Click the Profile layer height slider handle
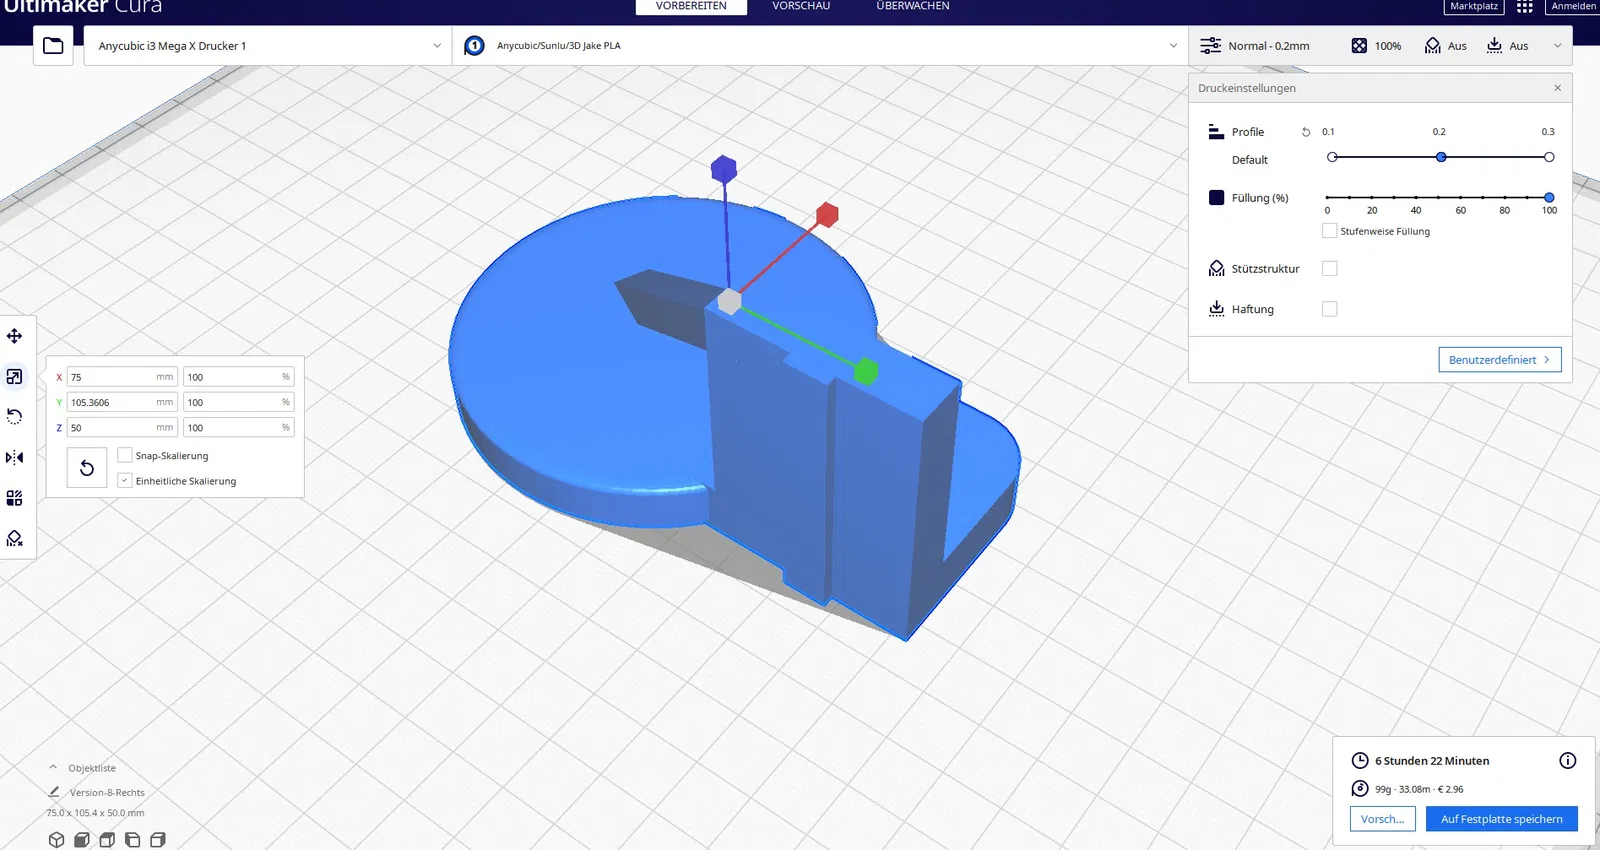The image size is (1600, 850). click(x=1441, y=157)
